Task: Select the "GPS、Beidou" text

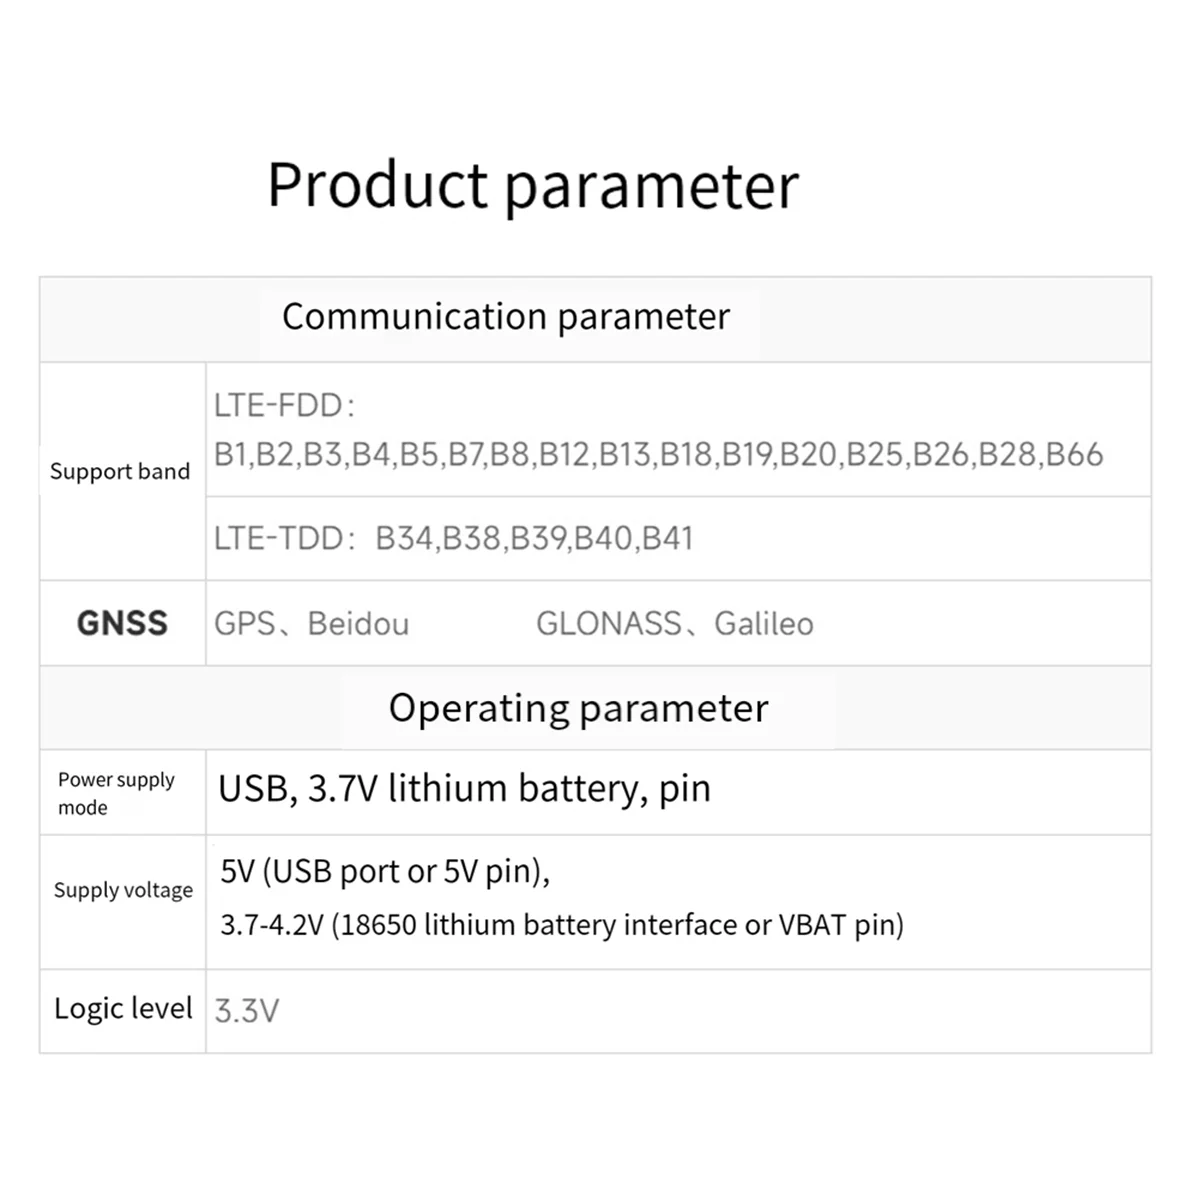Action: [x=311, y=623]
